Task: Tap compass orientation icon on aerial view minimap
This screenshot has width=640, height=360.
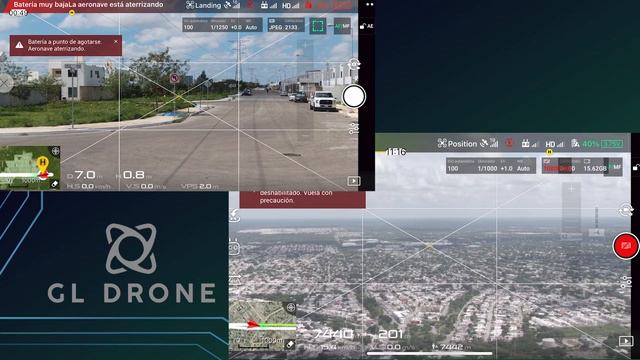Action: (291, 307)
